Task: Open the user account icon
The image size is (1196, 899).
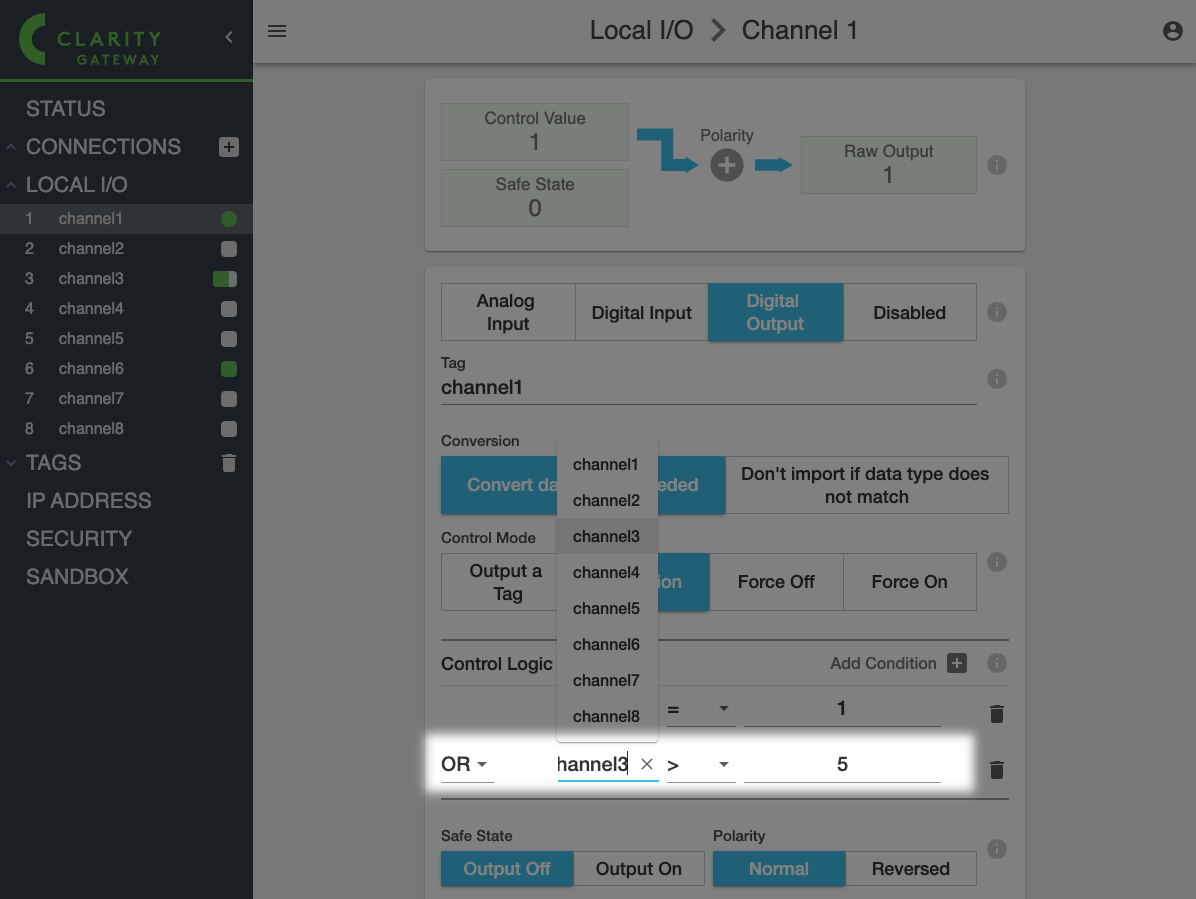Action: coord(1173,31)
